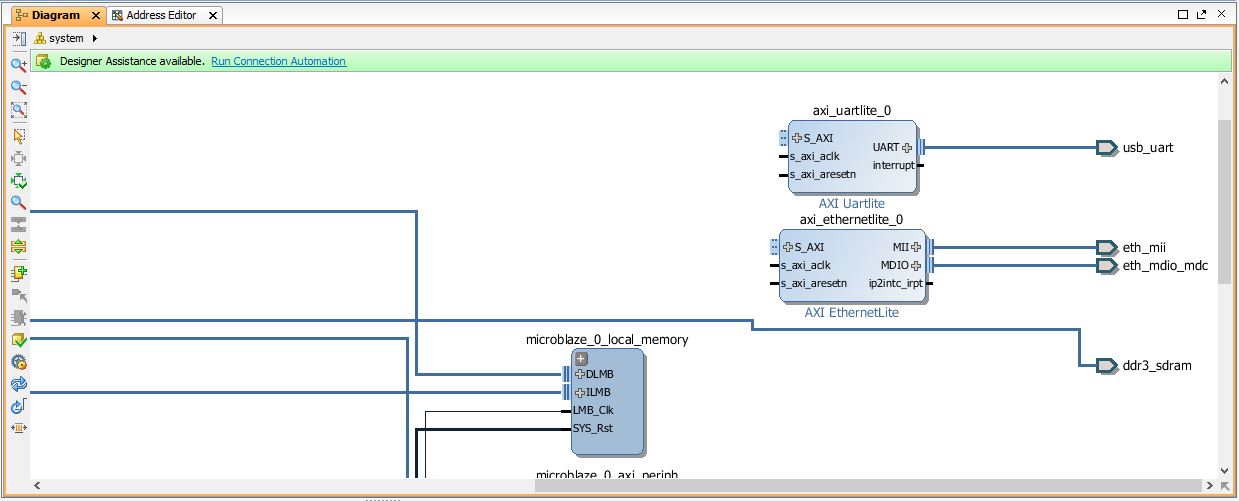
Task: Switch to the Address Editor tab
Action: pyautogui.click(x=161, y=15)
